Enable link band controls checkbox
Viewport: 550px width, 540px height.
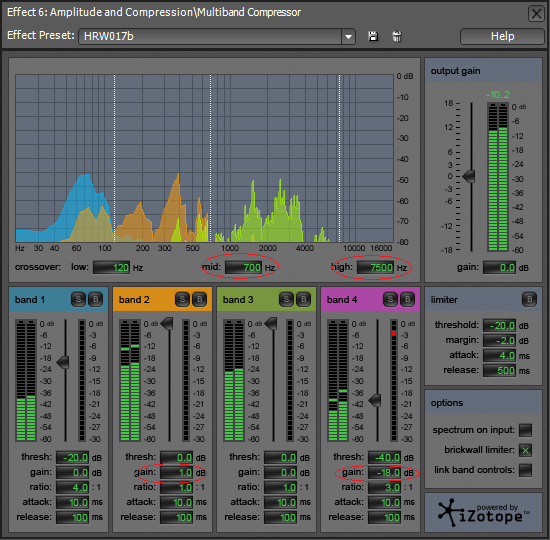(x=525, y=470)
